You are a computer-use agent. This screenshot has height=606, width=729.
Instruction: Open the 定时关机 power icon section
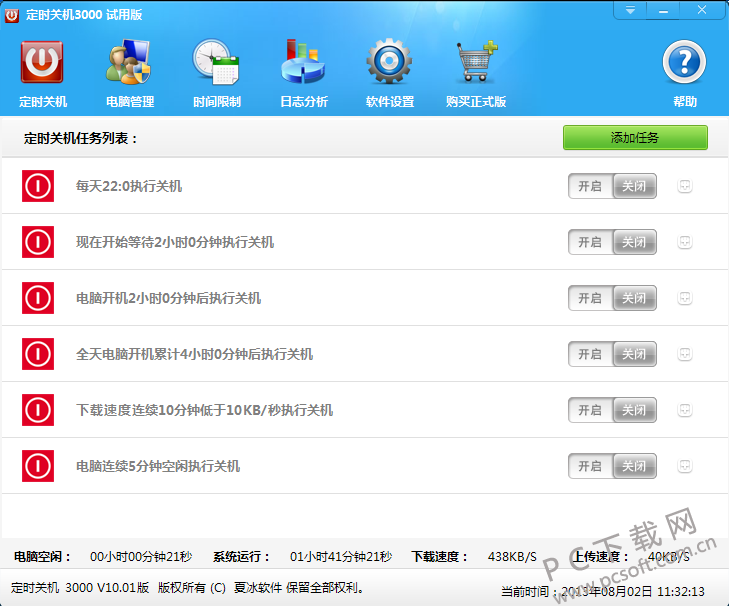coord(42,62)
